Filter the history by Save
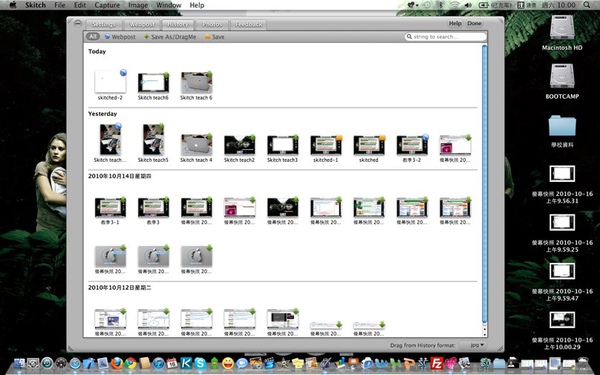600x375 pixels. coord(214,37)
